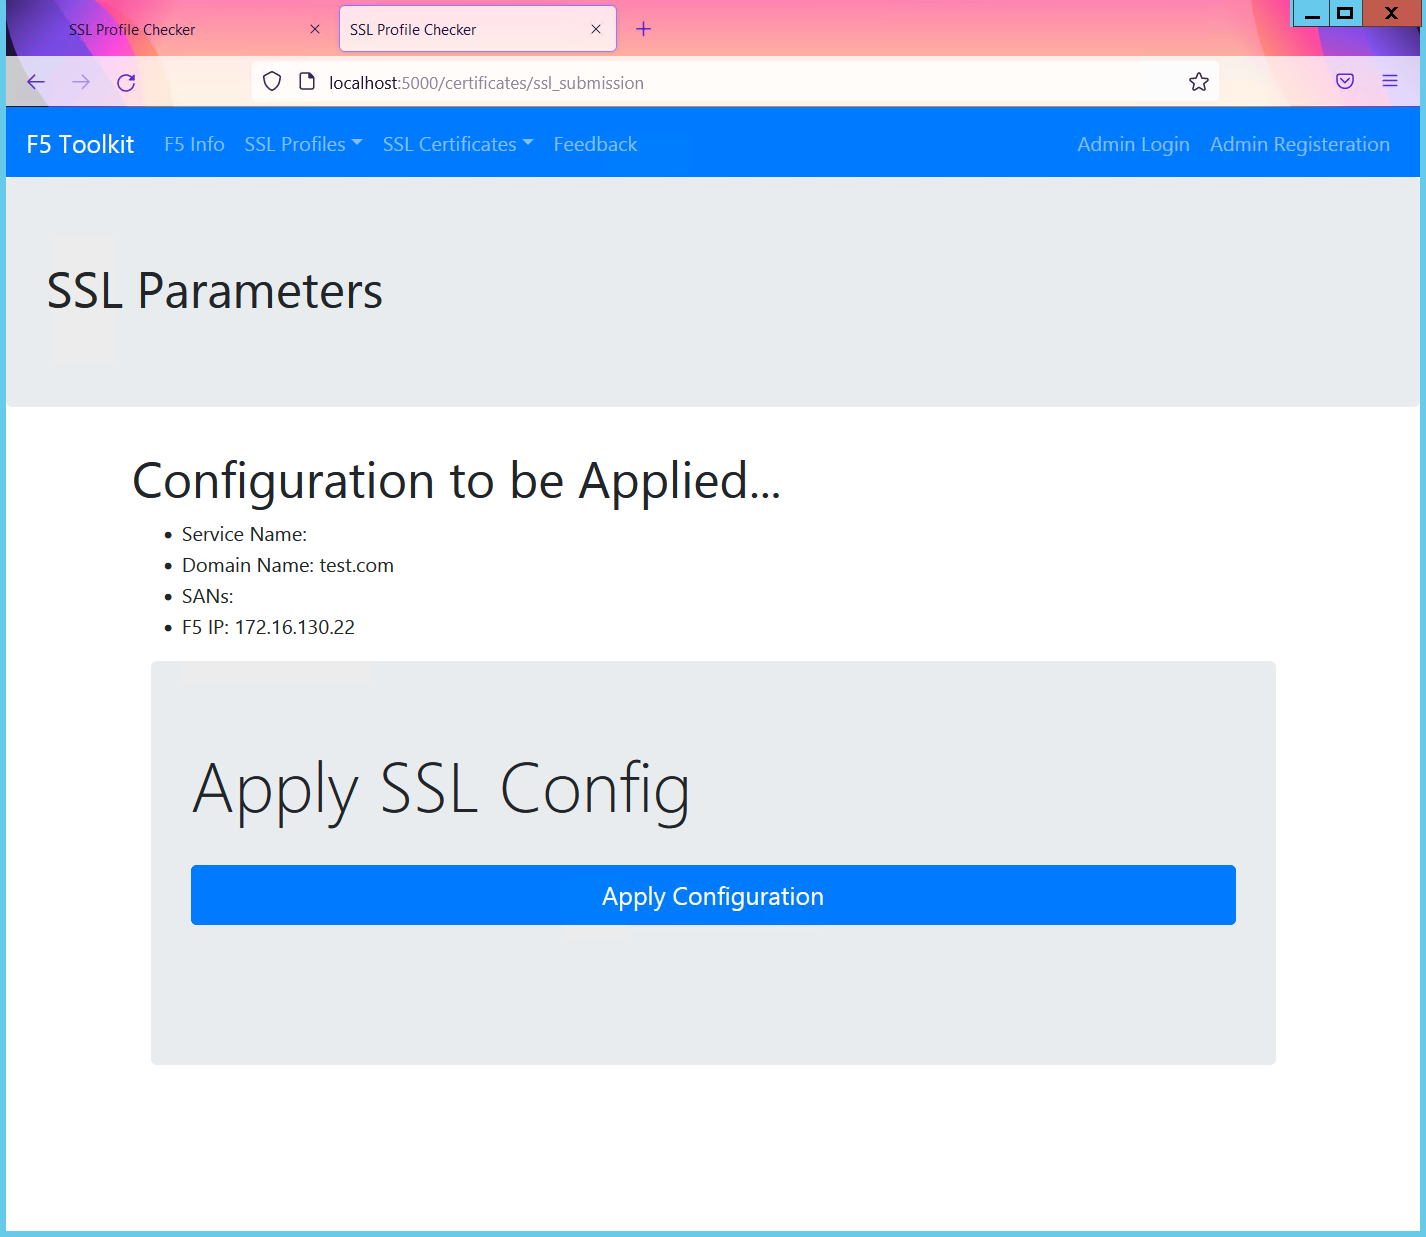
Task: Go to Admin Login
Action: 1133,144
